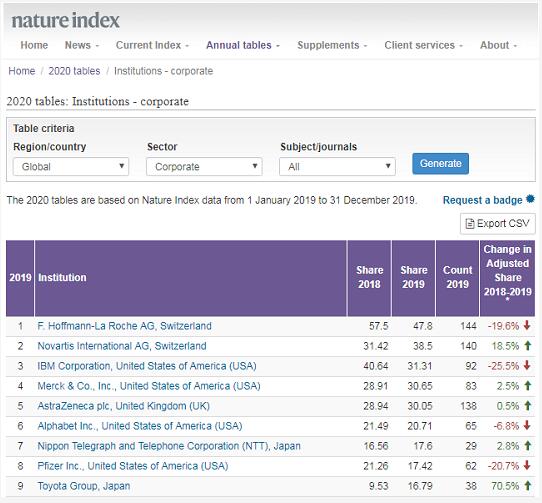Expand the About menu

coord(498,45)
